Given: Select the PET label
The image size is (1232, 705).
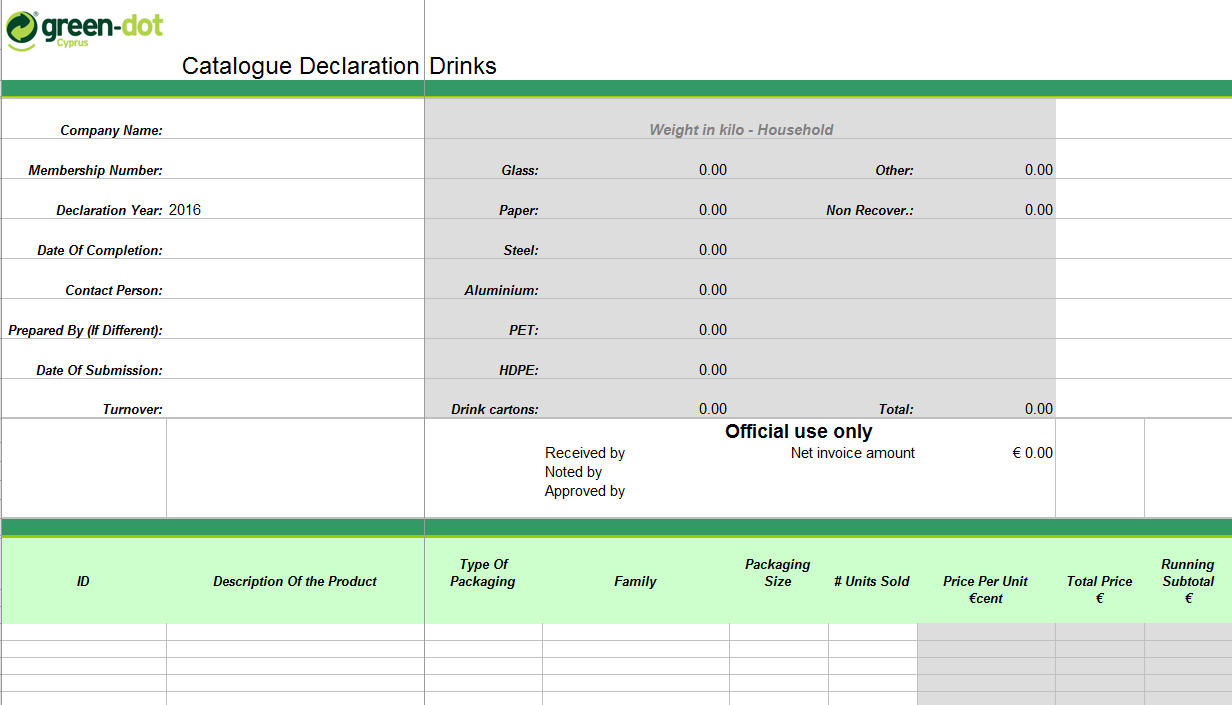Looking at the screenshot, I should 524,330.
